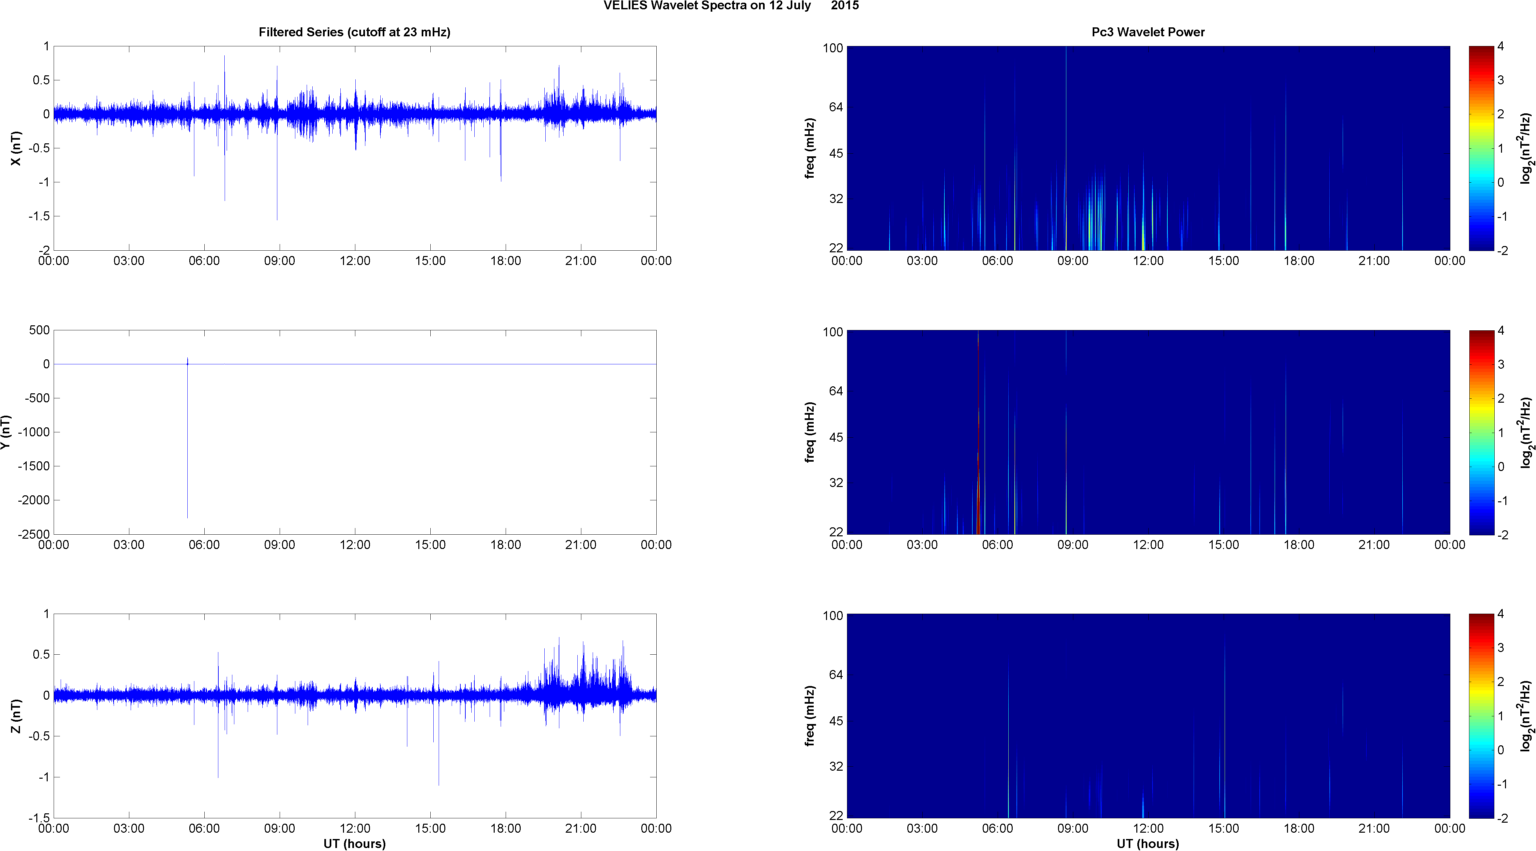Click the "-2500" tick on the Y (nT) axis
The width and height of the screenshot is (1536, 851).
34,534
